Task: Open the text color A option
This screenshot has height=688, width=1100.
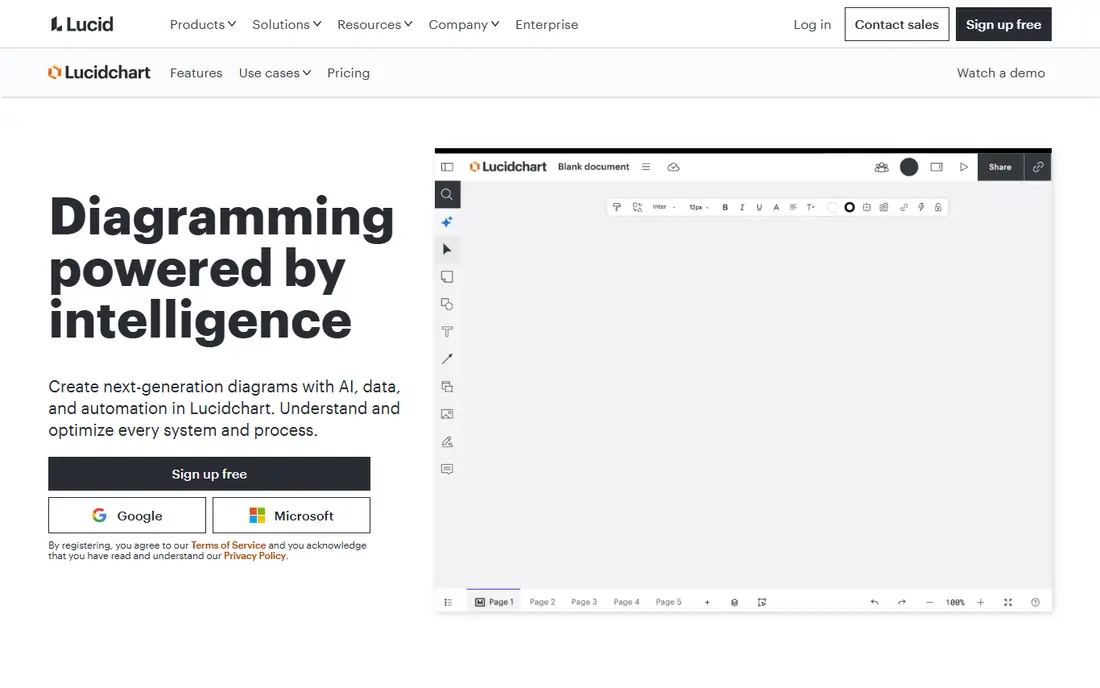Action: (x=776, y=207)
